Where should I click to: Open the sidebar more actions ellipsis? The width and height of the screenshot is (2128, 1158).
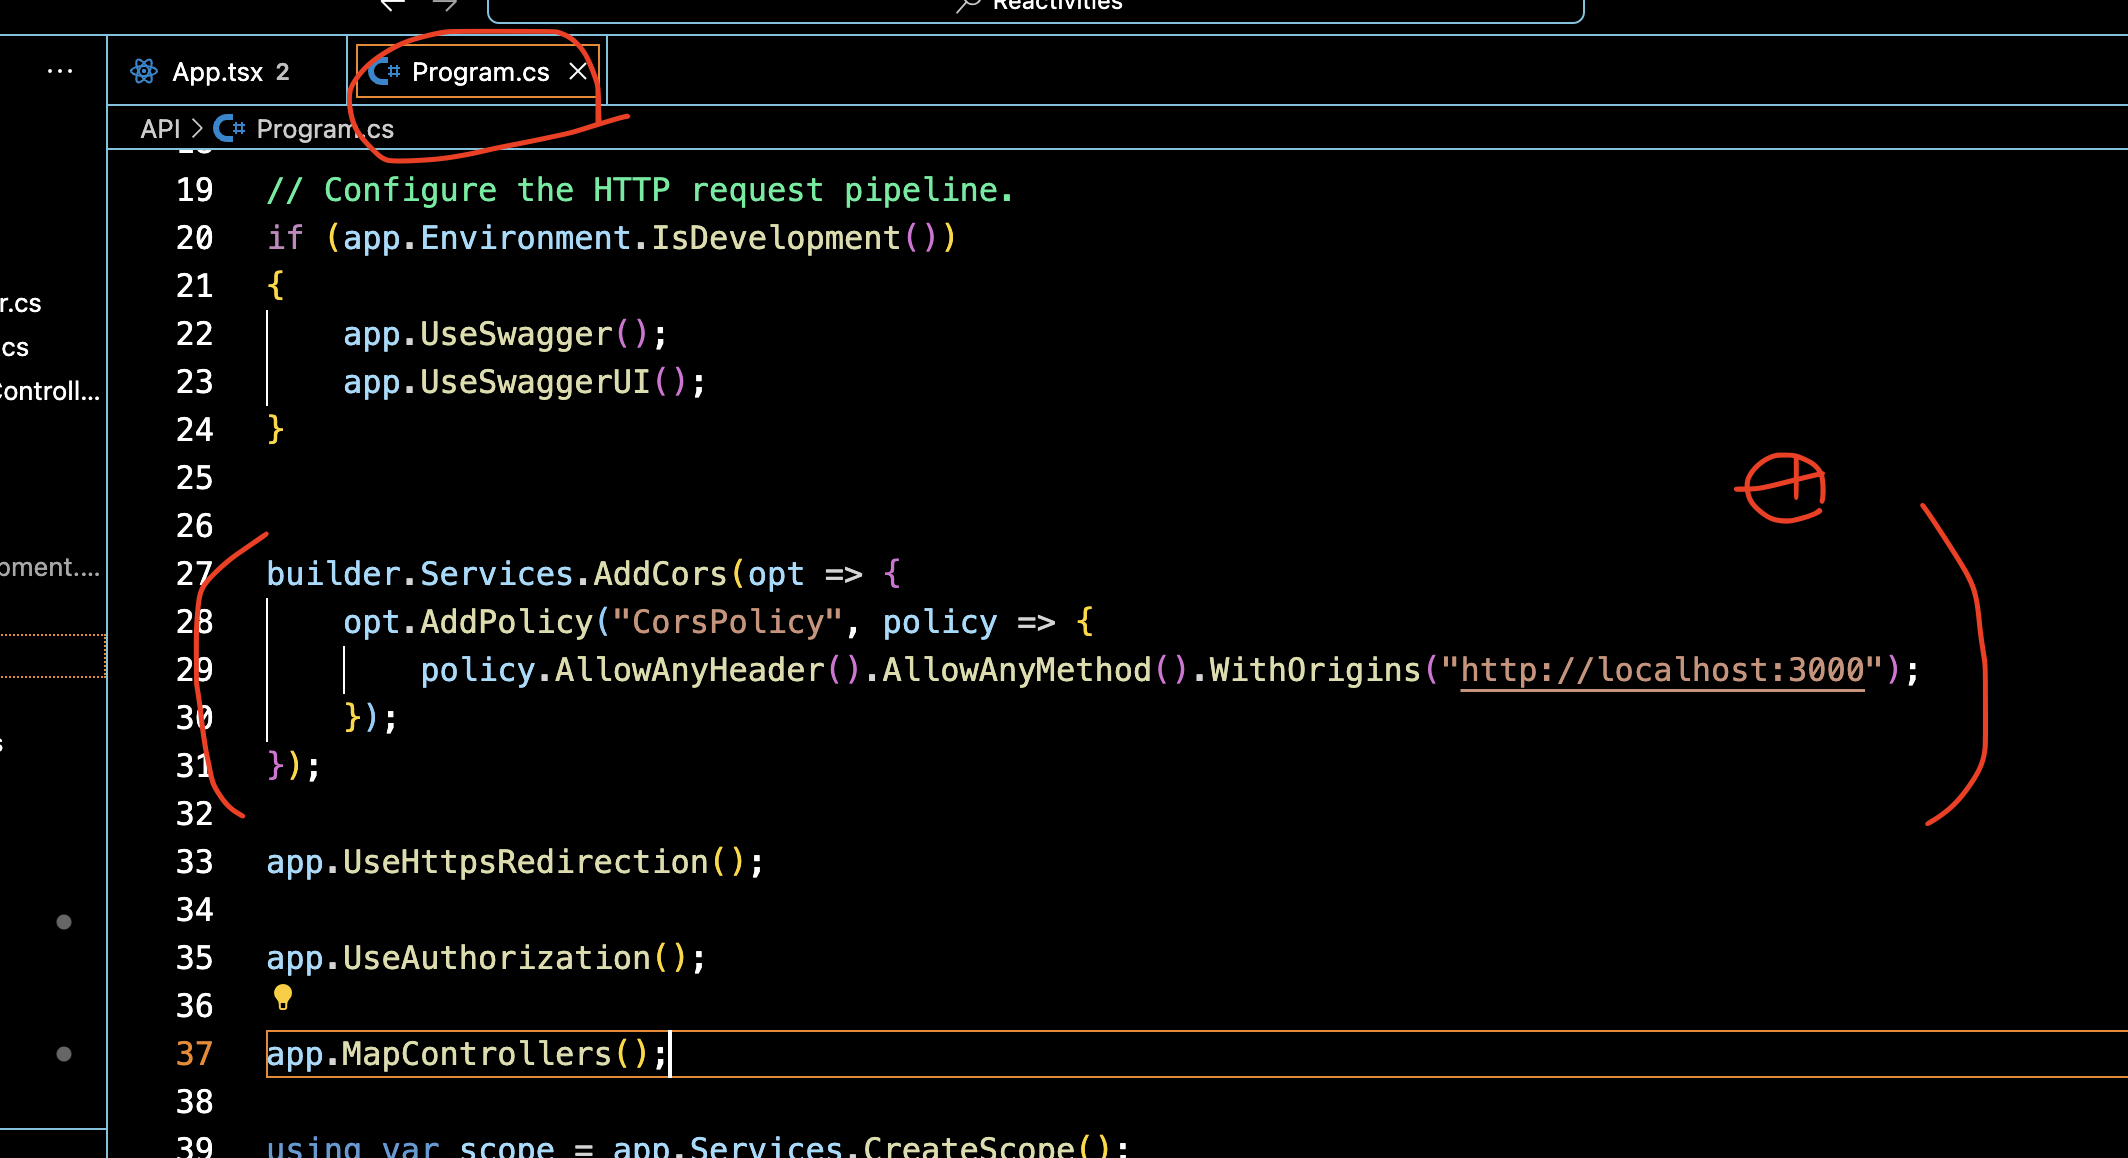coord(60,72)
